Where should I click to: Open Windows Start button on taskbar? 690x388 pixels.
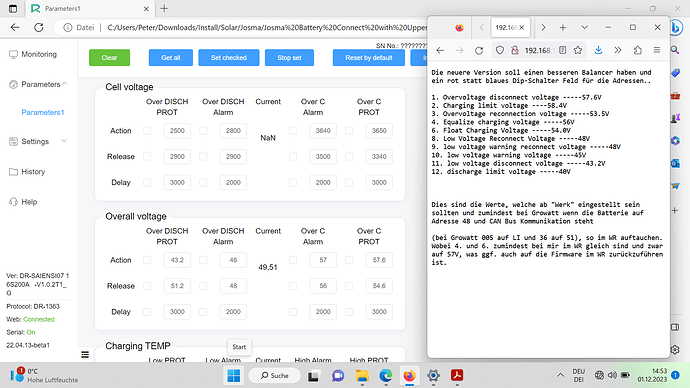coord(234,376)
